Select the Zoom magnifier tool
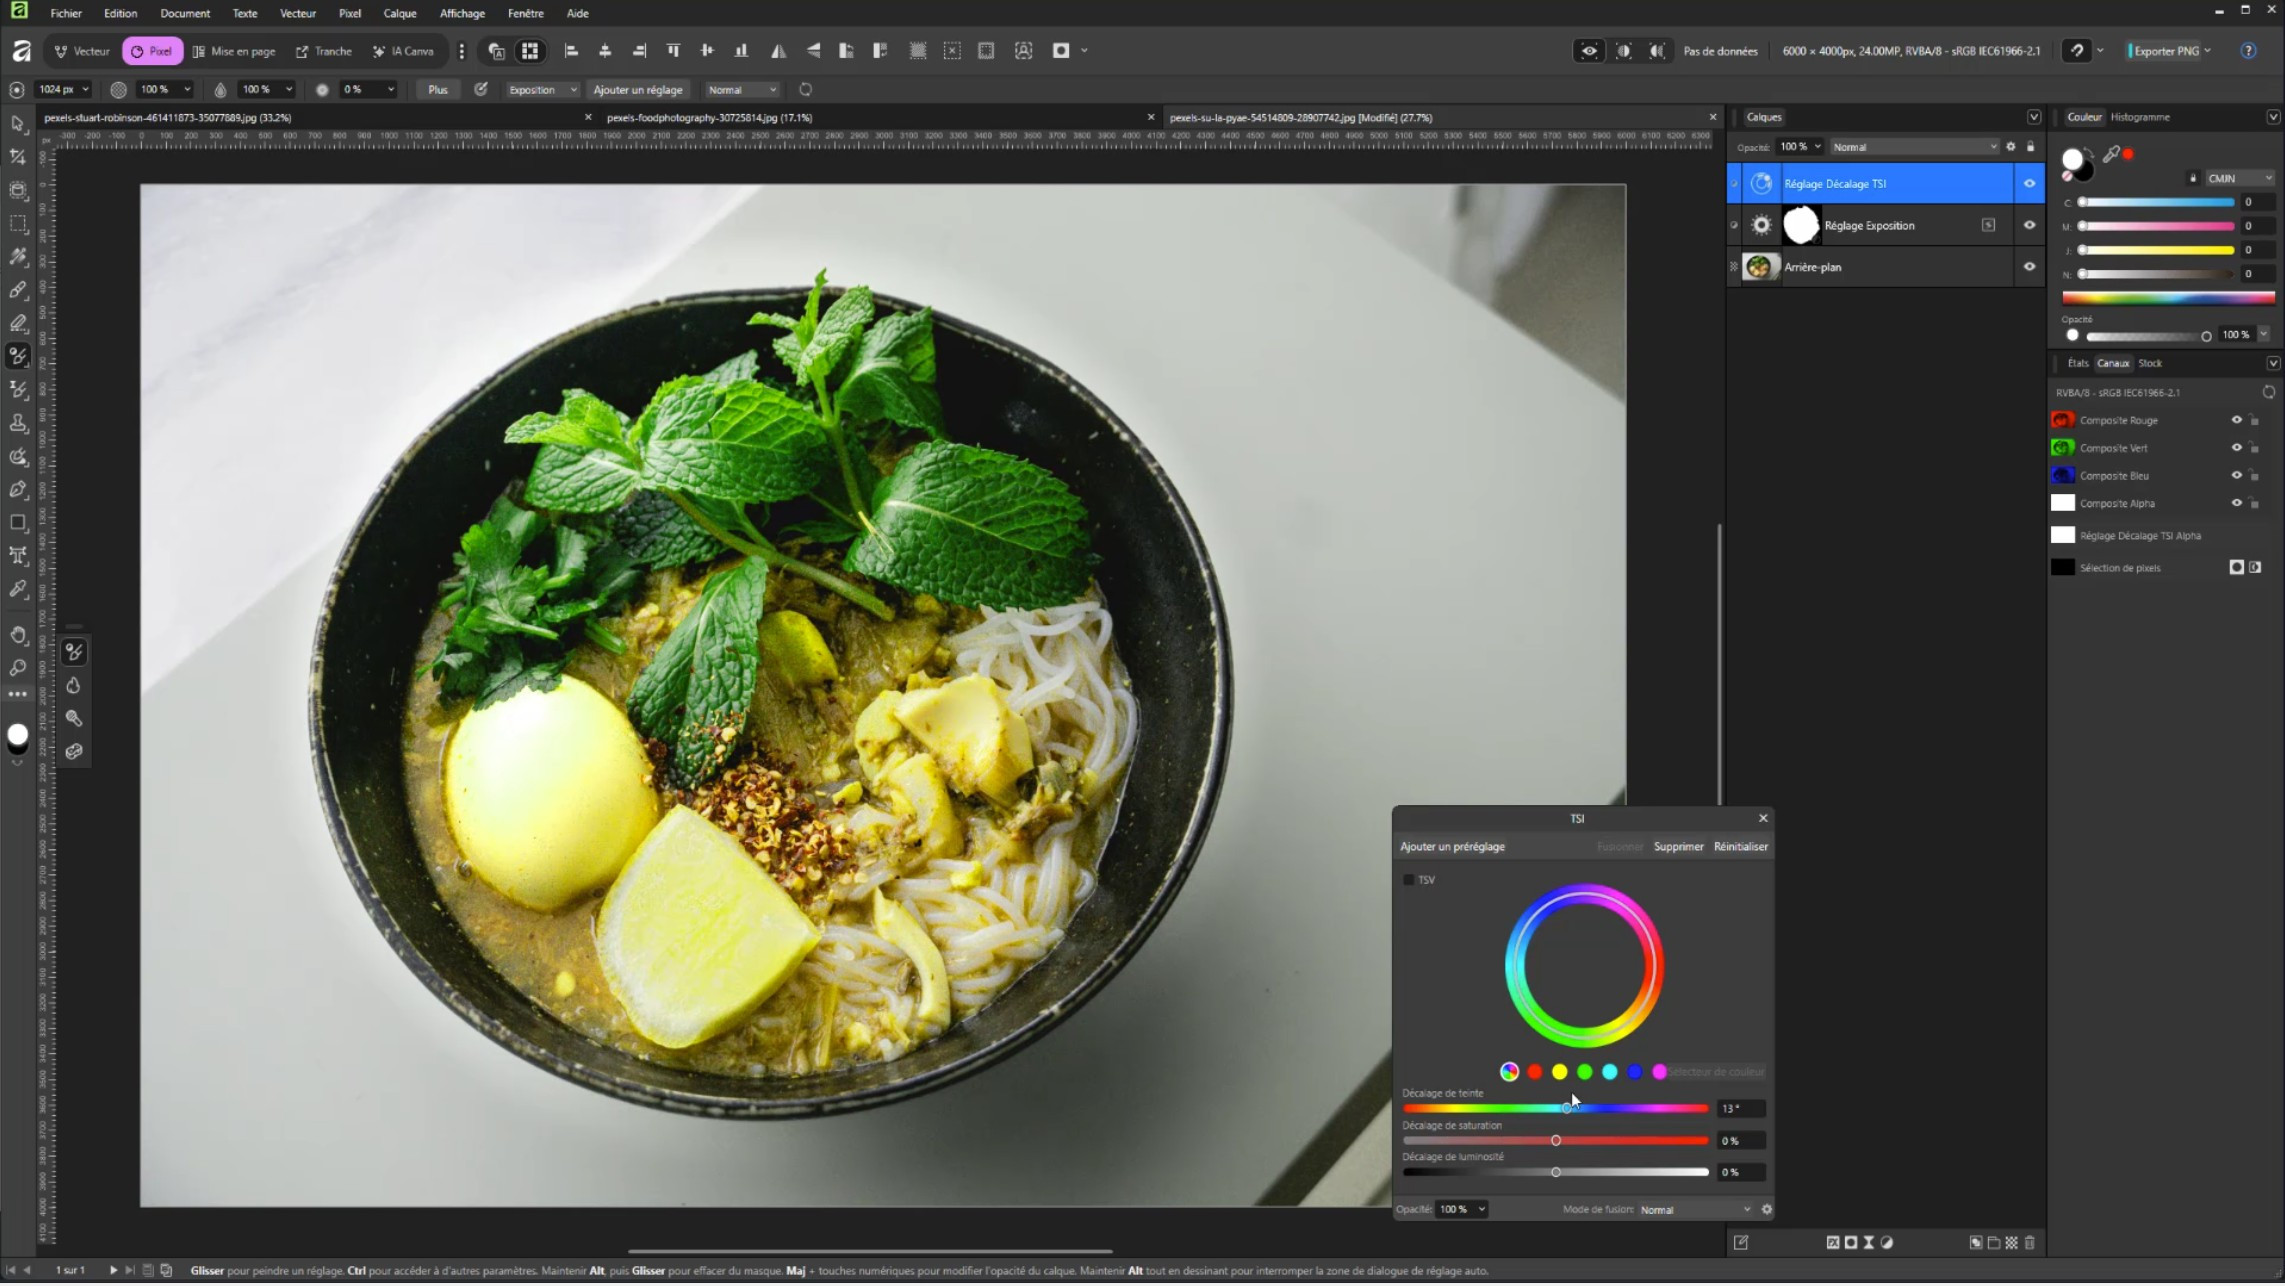This screenshot has height=1286, width=2285. (18, 668)
